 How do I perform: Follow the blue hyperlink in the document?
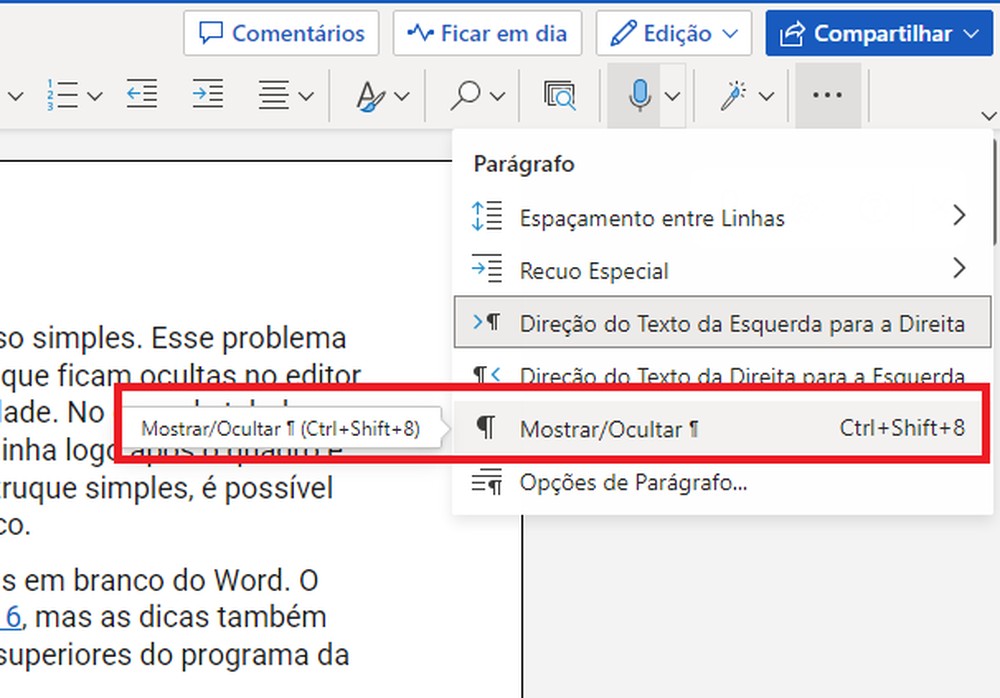point(10,617)
